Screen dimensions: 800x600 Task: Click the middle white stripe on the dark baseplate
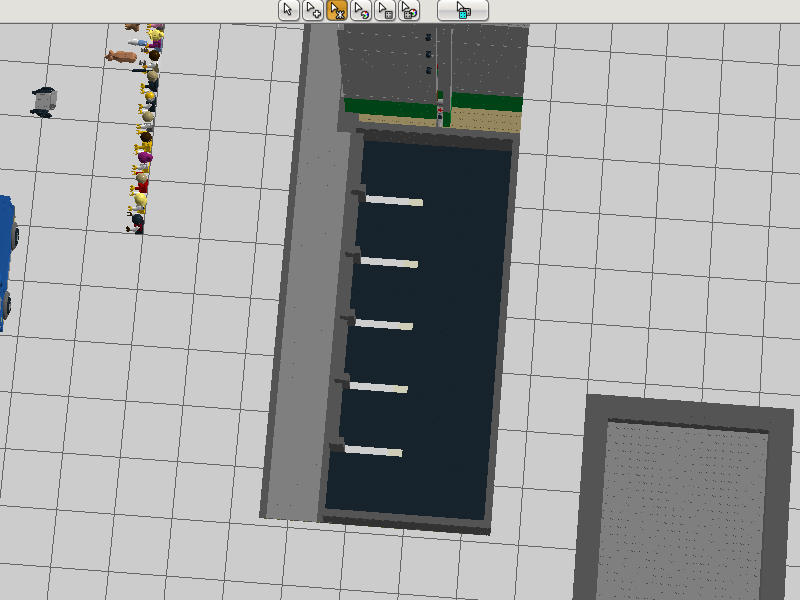click(384, 324)
